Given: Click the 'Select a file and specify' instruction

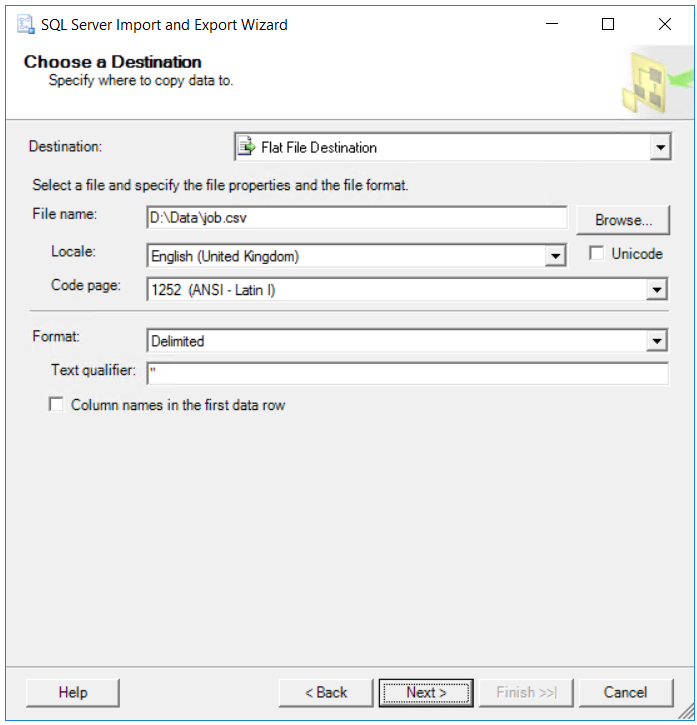Looking at the screenshot, I should (x=220, y=185).
